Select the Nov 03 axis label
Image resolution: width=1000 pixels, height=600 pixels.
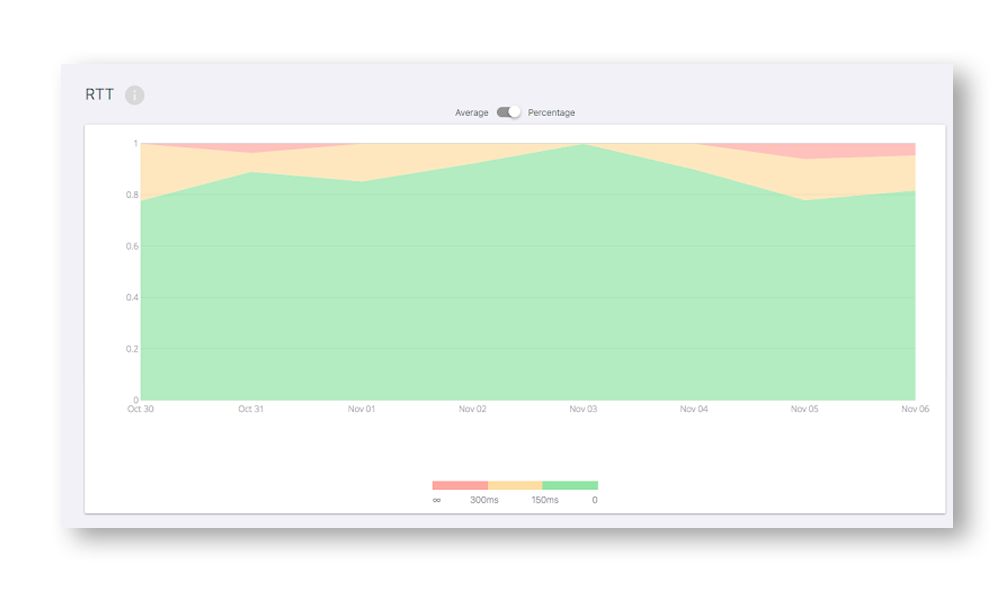point(584,409)
